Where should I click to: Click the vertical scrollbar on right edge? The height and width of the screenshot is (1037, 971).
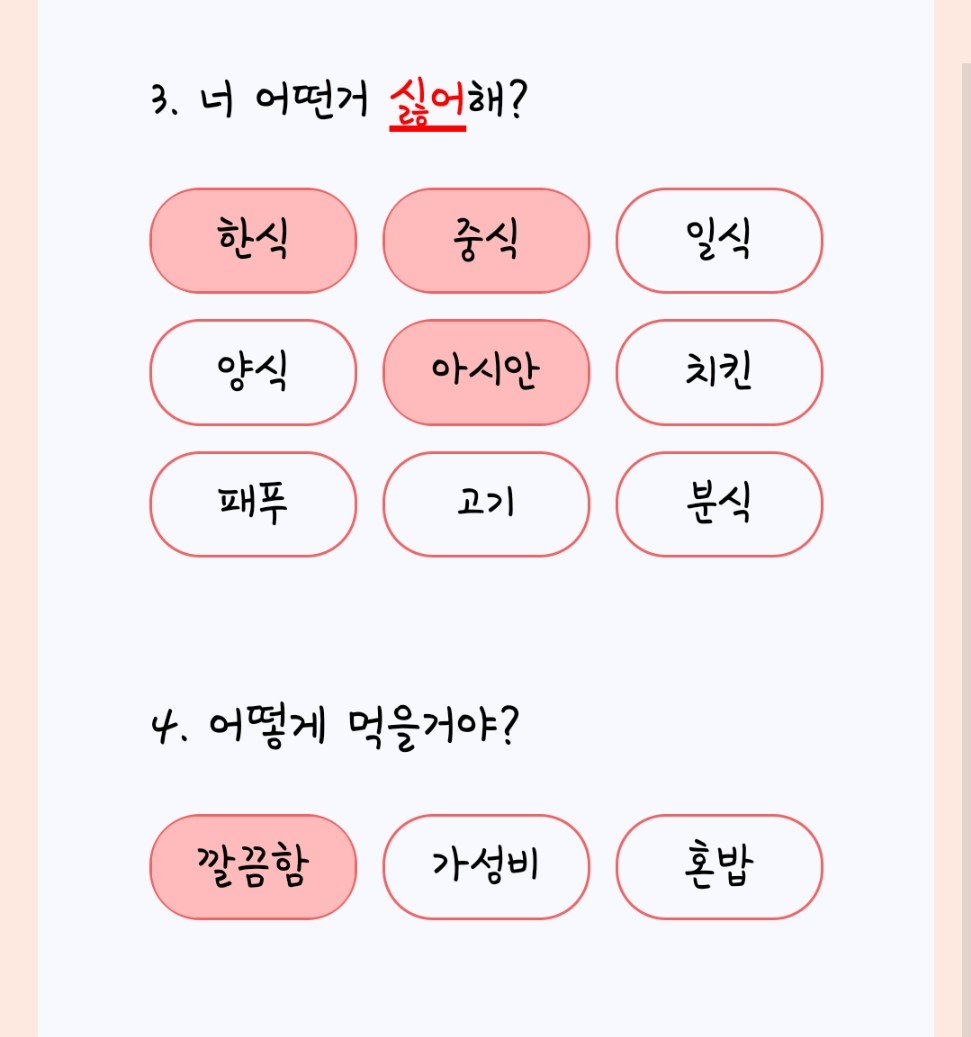tap(966, 549)
